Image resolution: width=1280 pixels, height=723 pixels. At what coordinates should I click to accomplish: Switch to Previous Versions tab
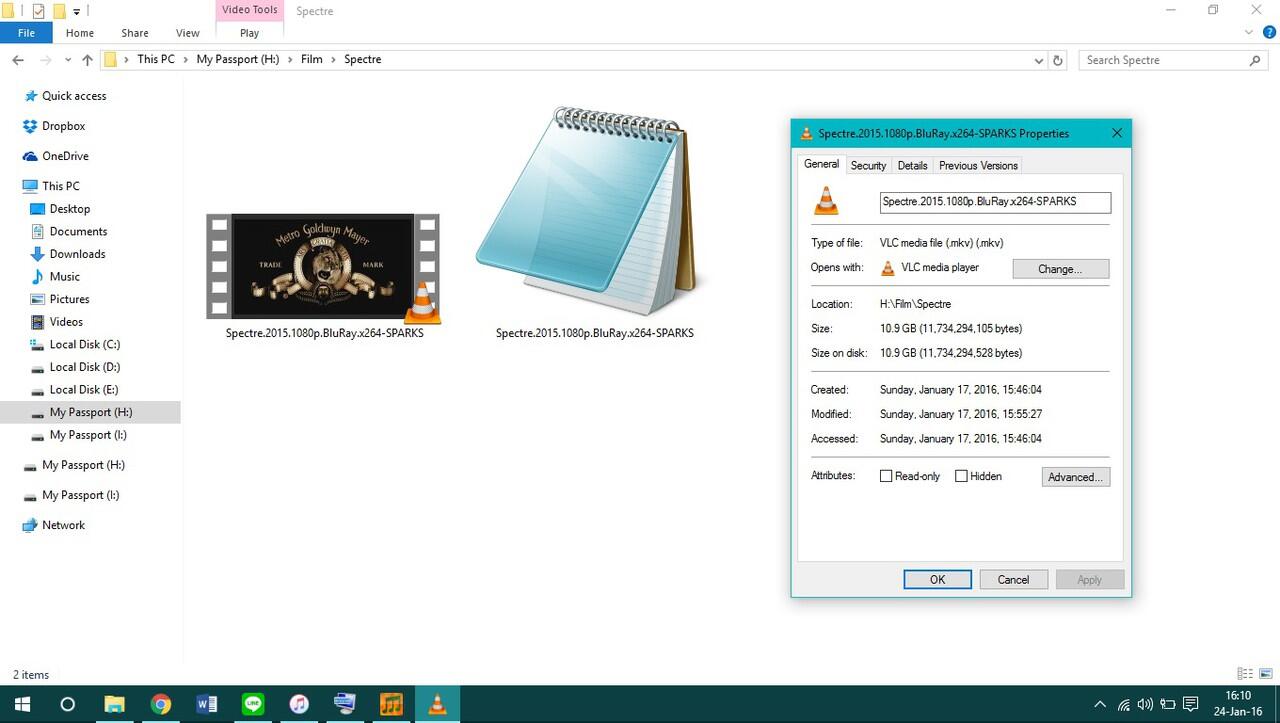(x=978, y=166)
